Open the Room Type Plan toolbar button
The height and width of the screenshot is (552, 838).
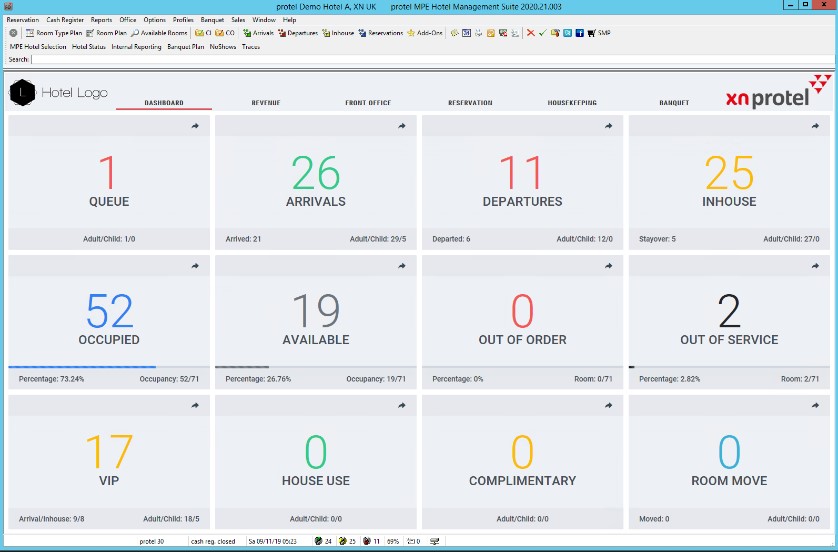[x=58, y=33]
